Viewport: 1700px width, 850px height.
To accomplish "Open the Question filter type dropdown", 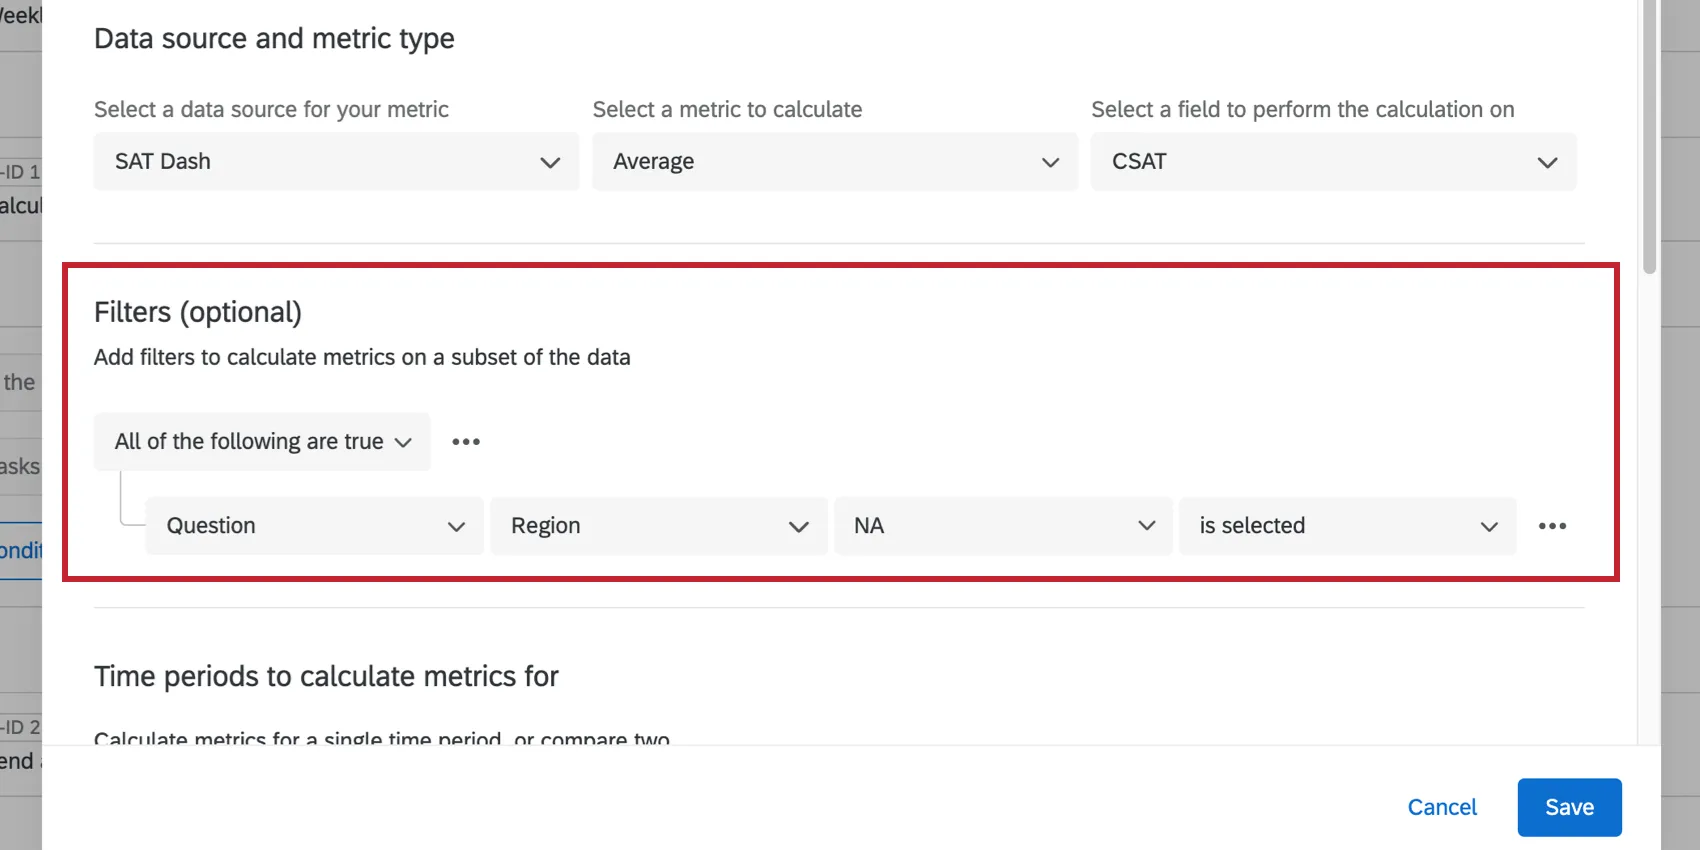I will 314,526.
